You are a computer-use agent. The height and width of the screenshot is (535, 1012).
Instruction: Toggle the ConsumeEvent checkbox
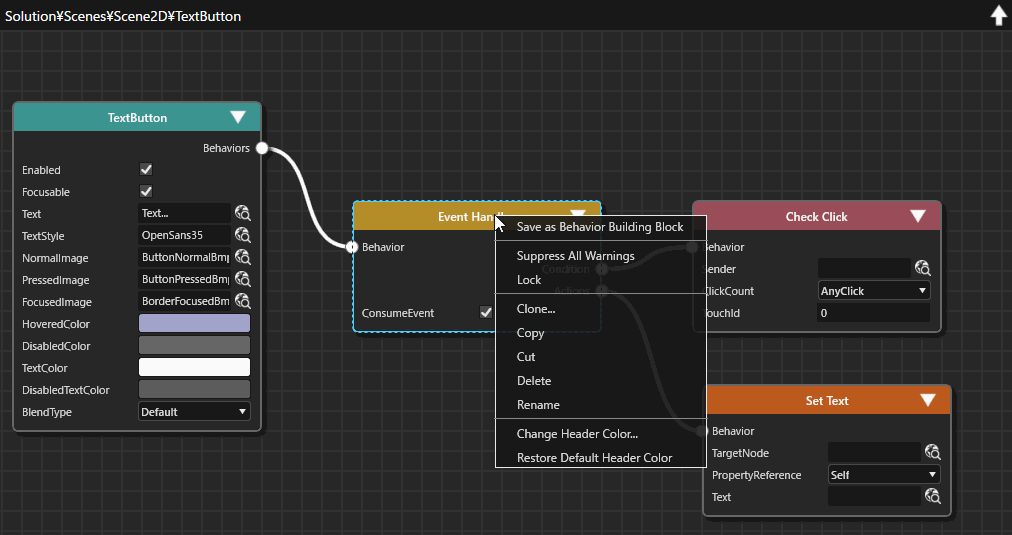click(x=486, y=313)
